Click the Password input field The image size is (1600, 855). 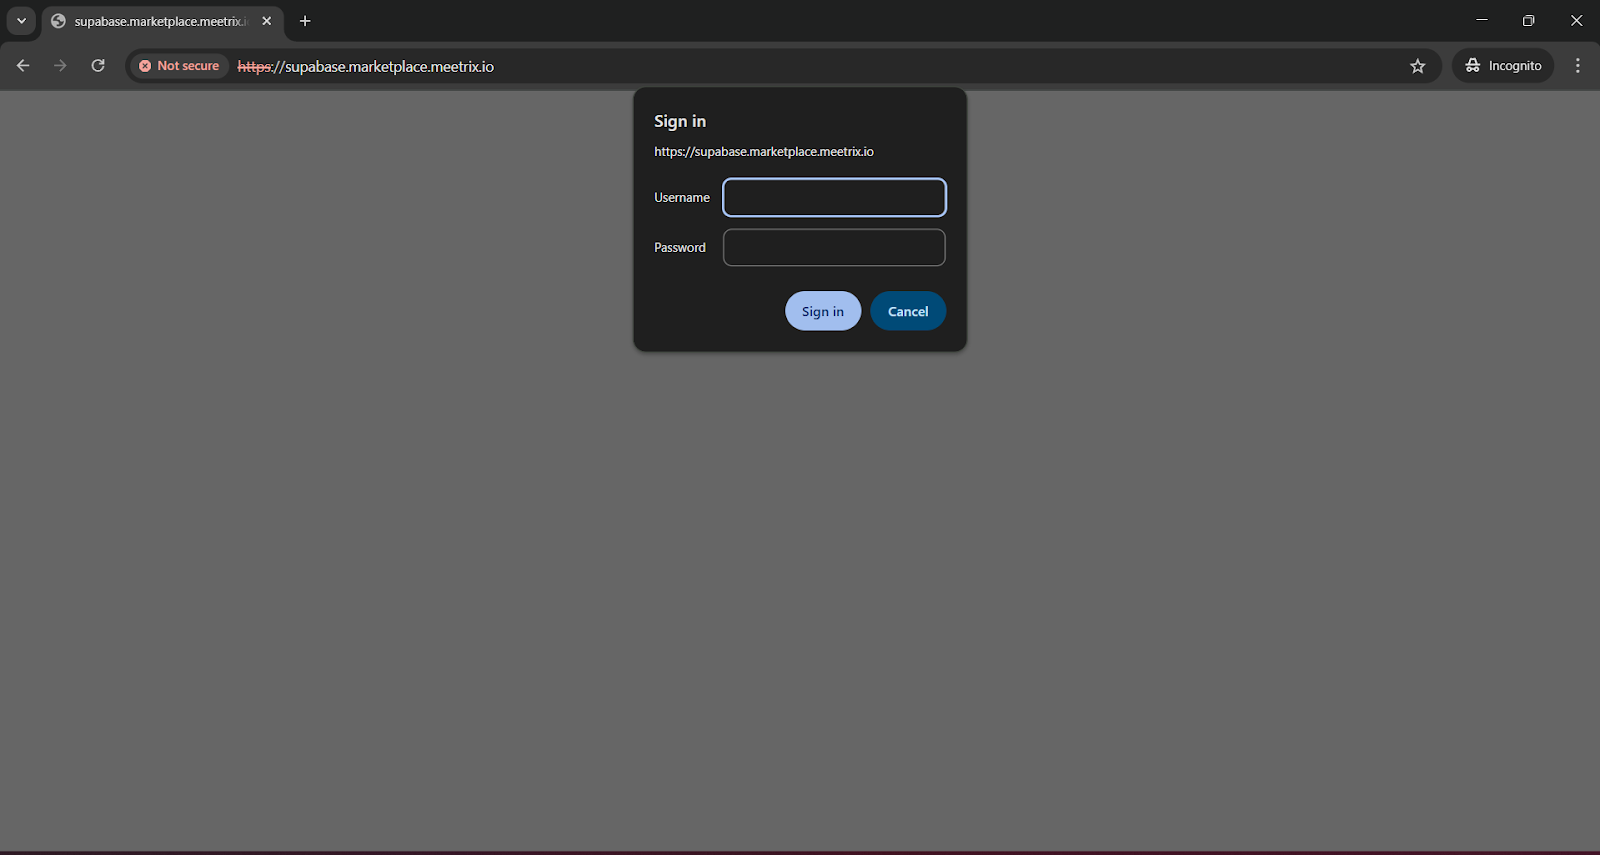(x=834, y=248)
